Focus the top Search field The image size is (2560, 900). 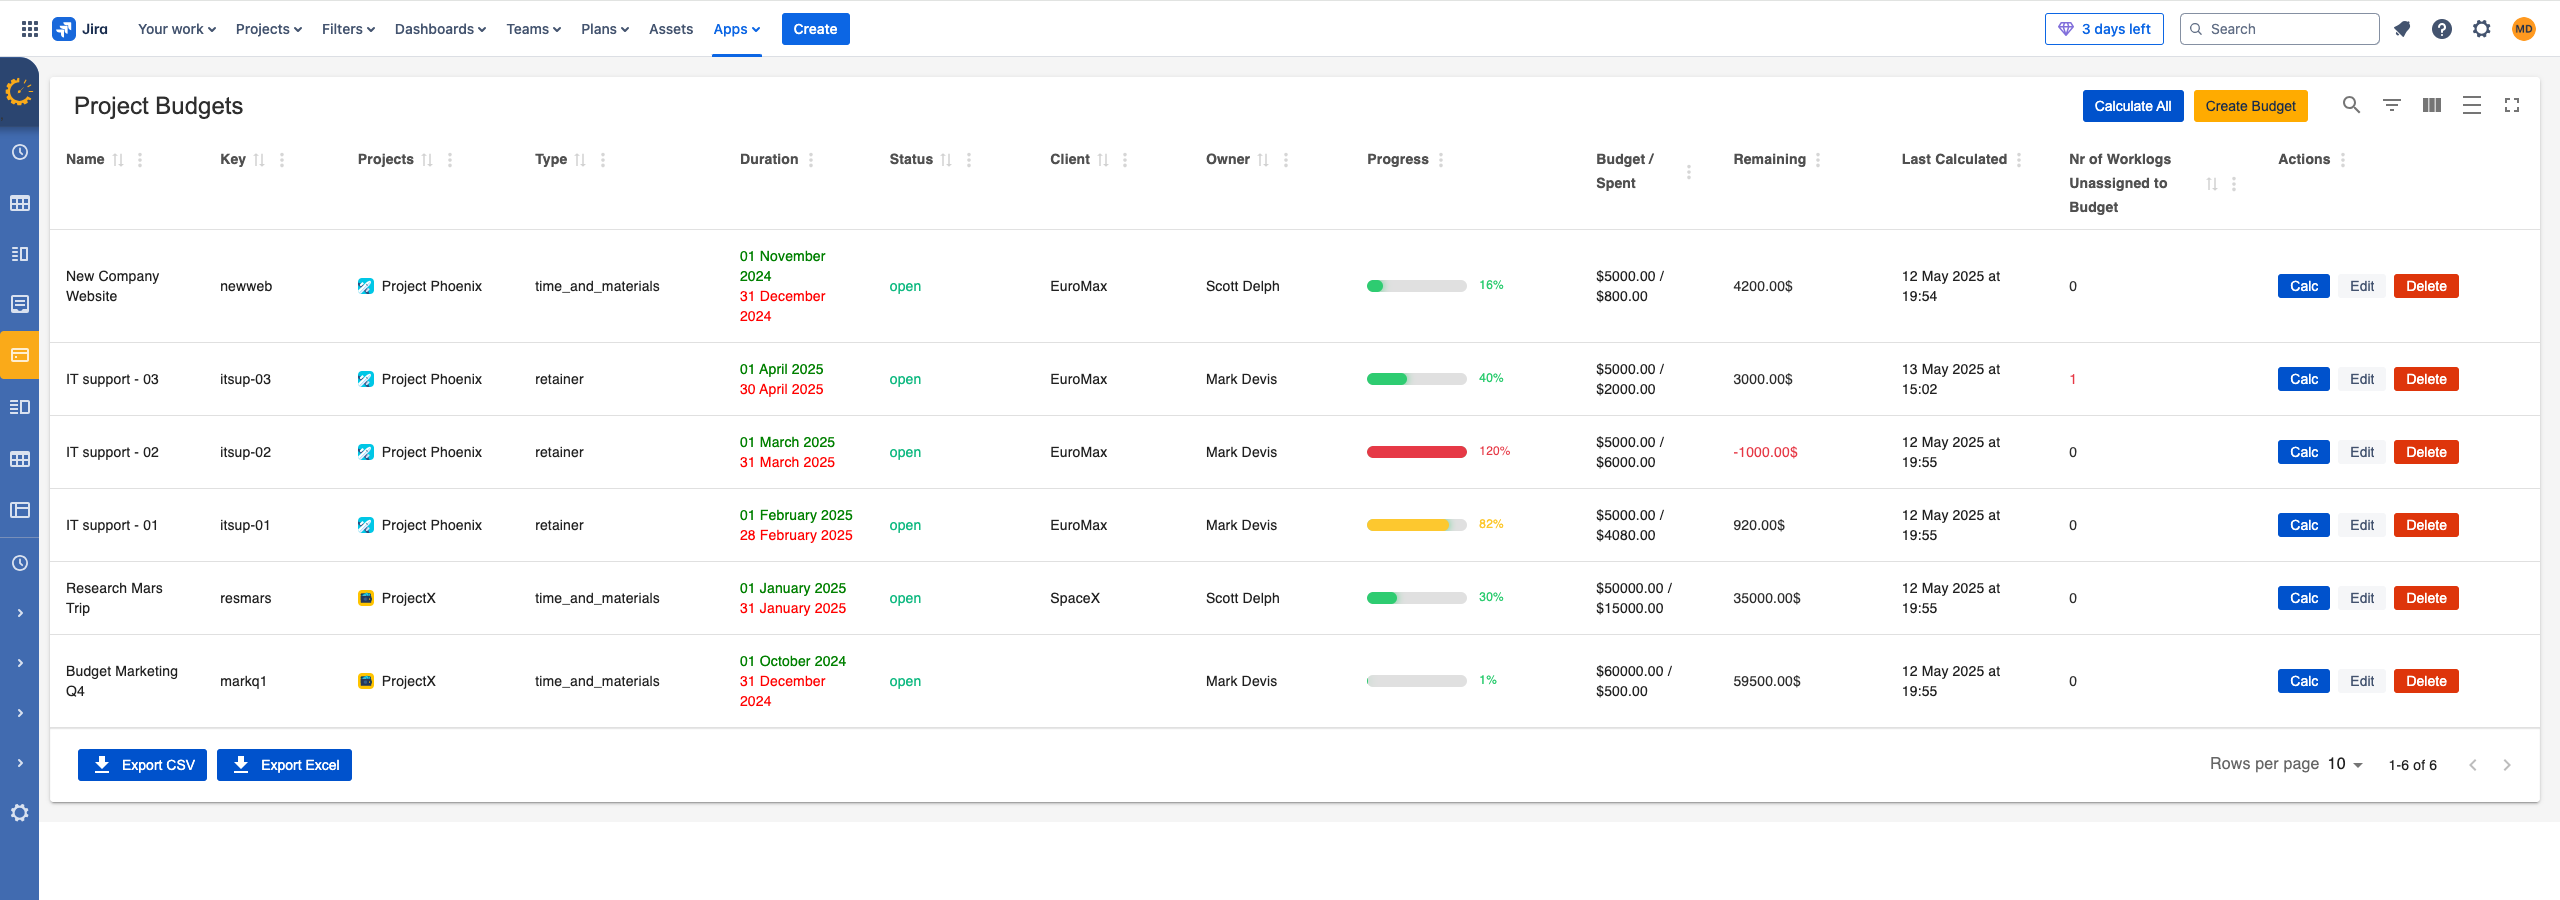tap(2280, 29)
